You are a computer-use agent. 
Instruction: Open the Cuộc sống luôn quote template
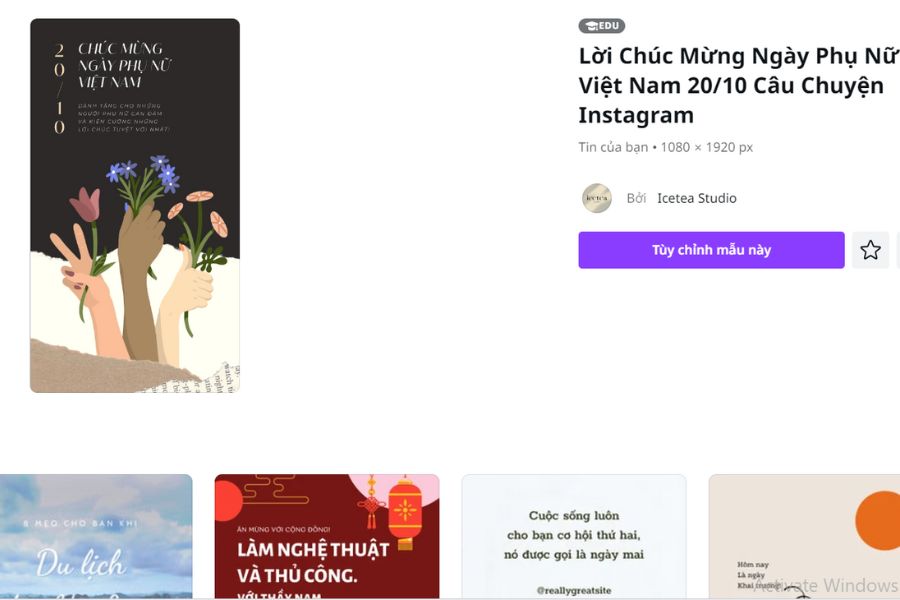tap(573, 536)
